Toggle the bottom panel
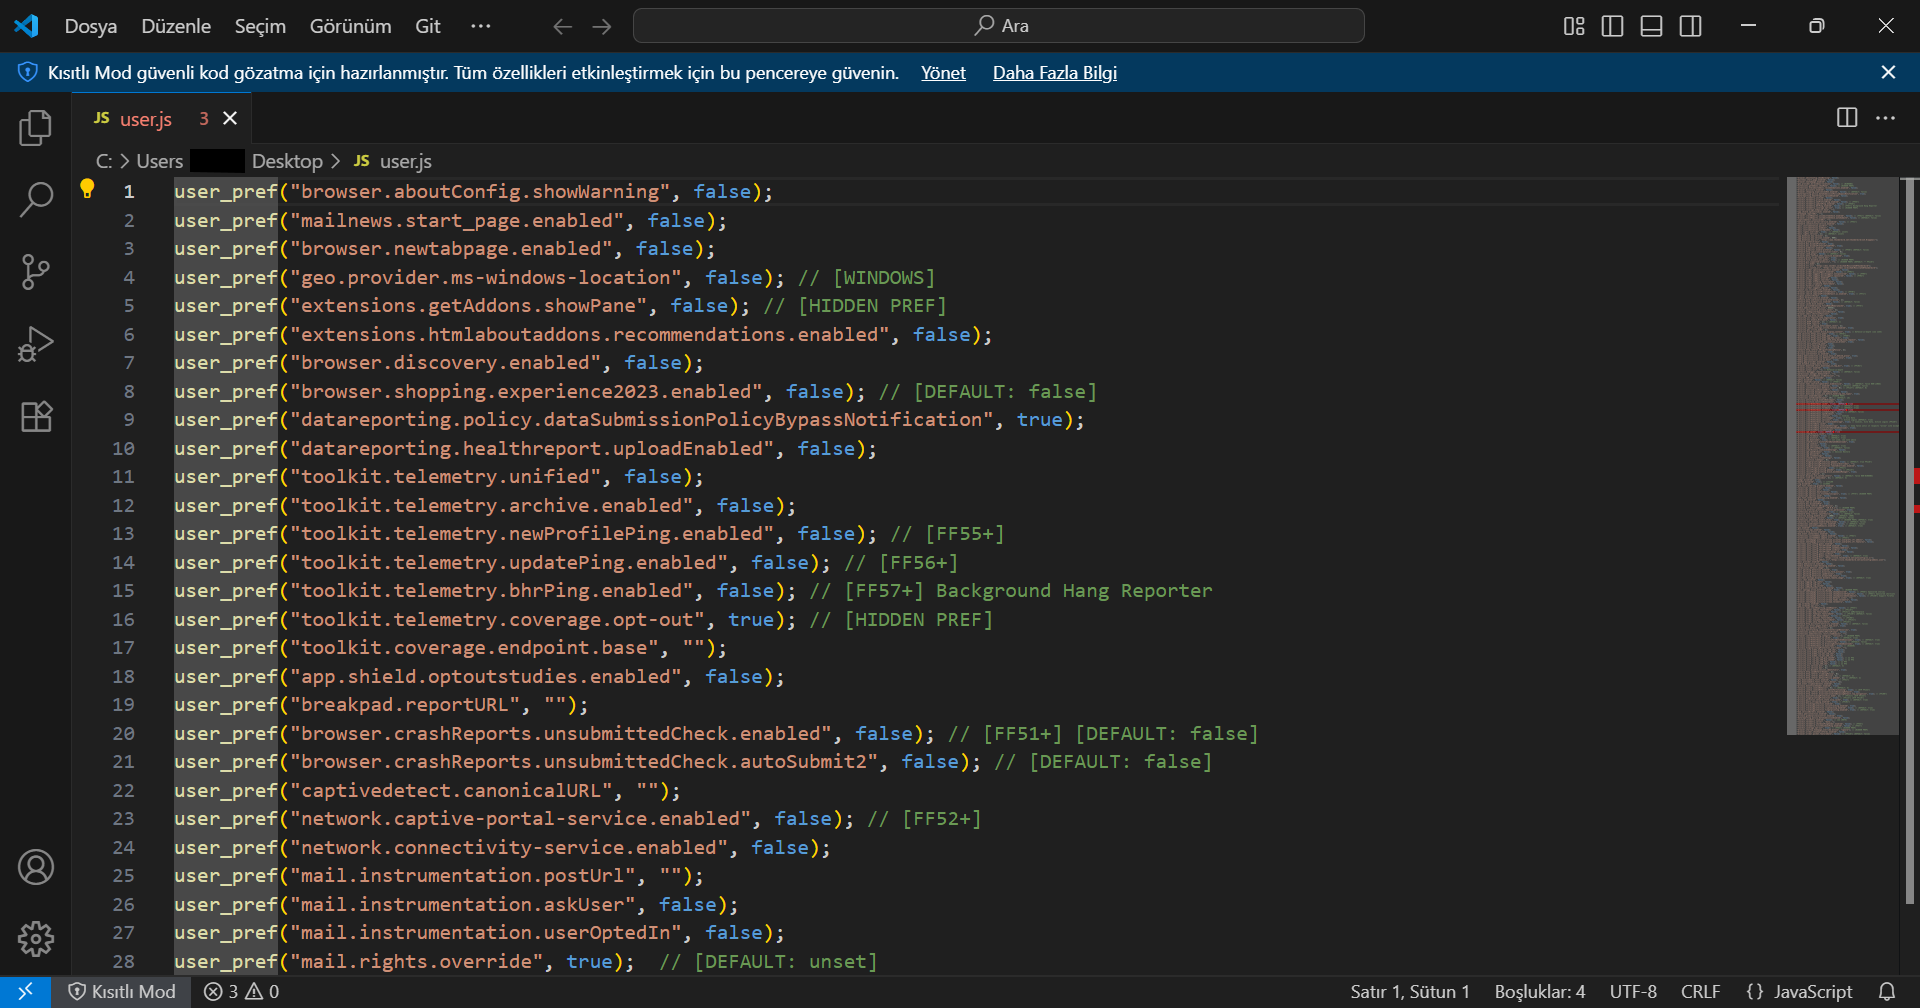The height and width of the screenshot is (1008, 1920). pos(1652,26)
